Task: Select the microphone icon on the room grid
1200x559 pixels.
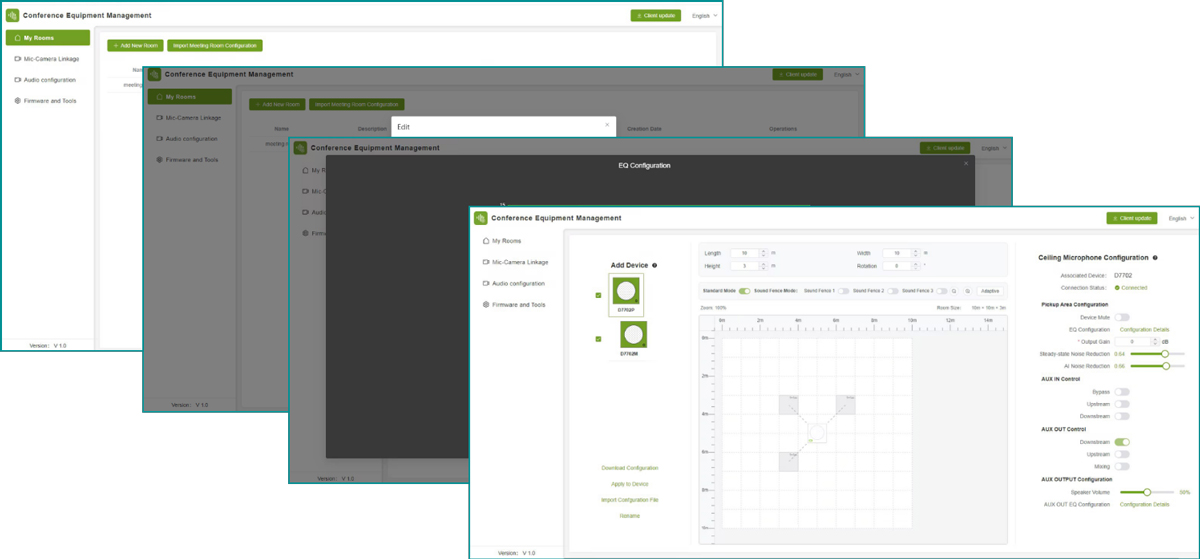Action: pos(817,433)
